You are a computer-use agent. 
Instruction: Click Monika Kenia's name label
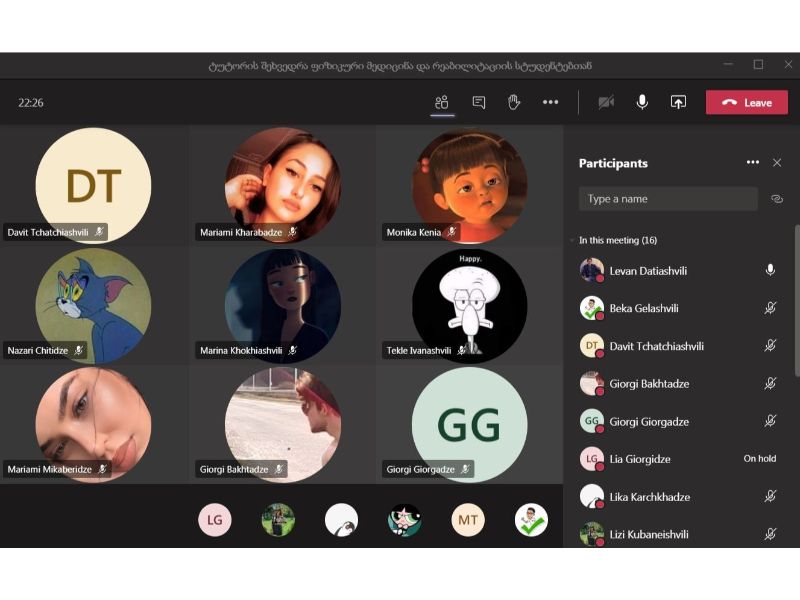[x=414, y=232]
